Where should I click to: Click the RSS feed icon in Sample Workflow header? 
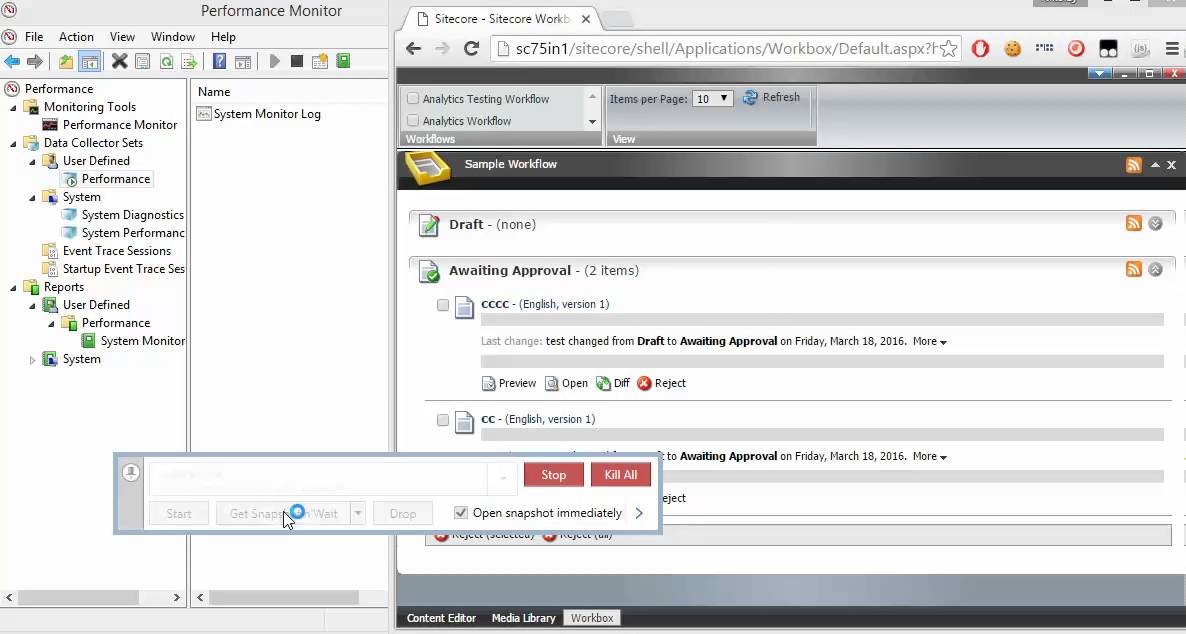coord(1133,165)
